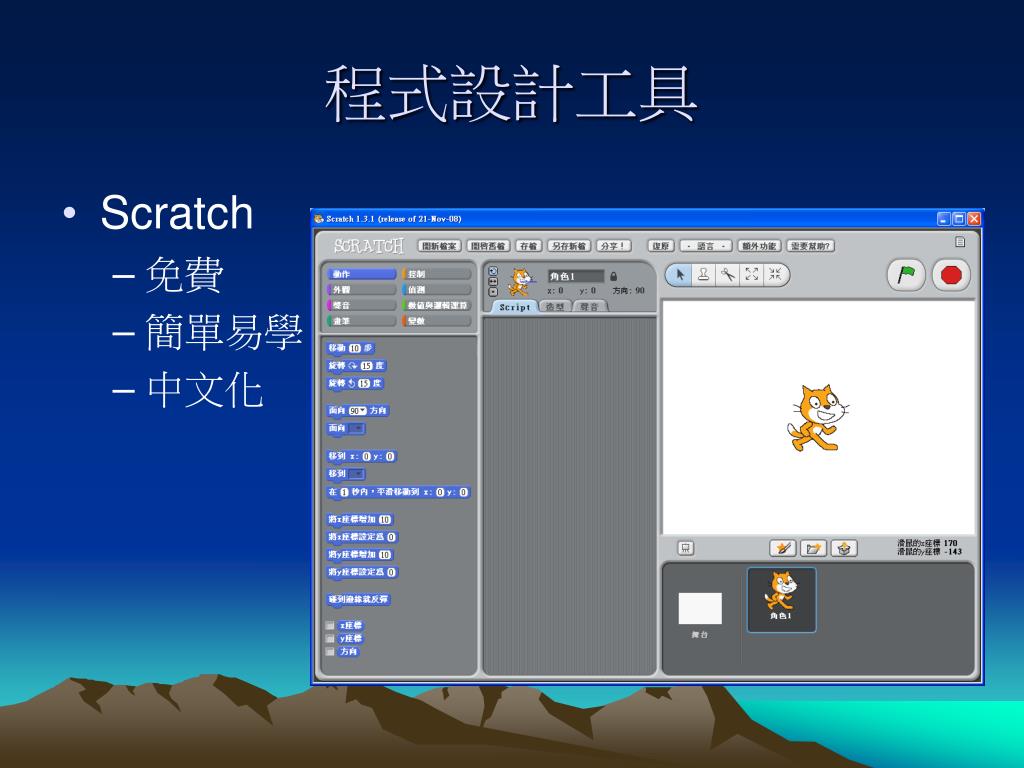The width and height of the screenshot is (1024, 768).
Task: Click the 復原 undo button
Action: [661, 246]
